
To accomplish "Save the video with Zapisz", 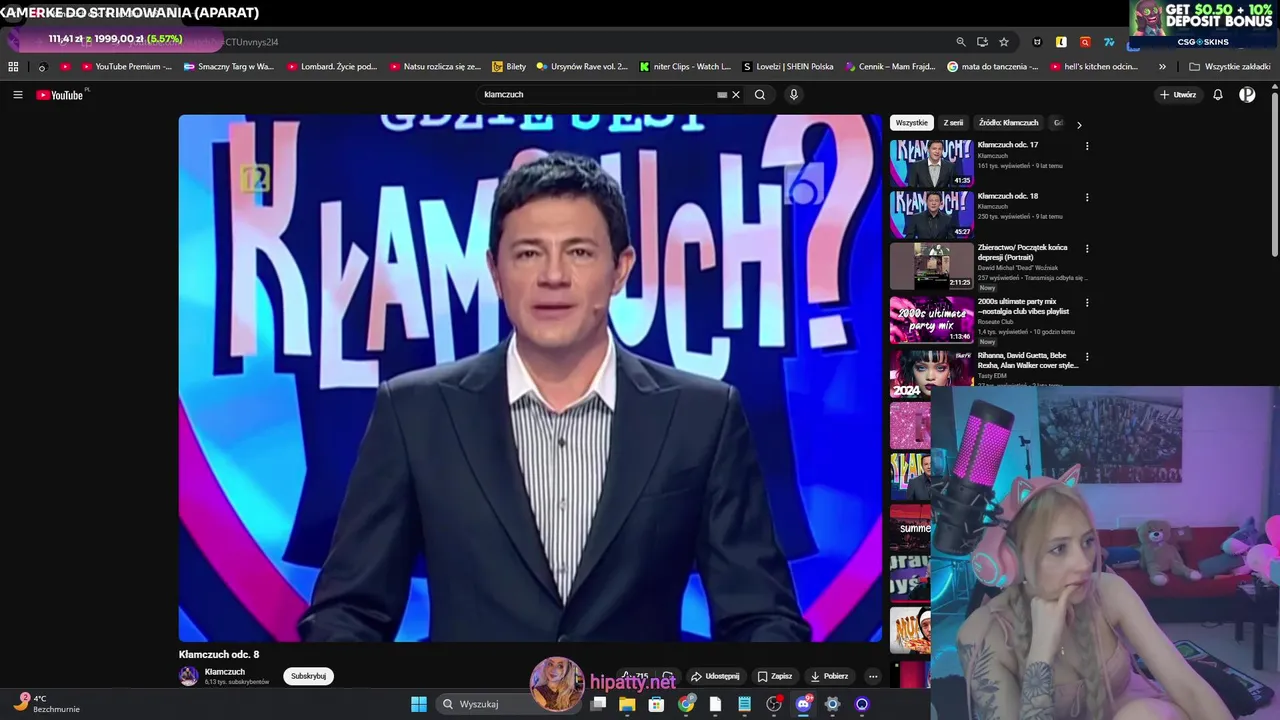I will (x=775, y=677).
